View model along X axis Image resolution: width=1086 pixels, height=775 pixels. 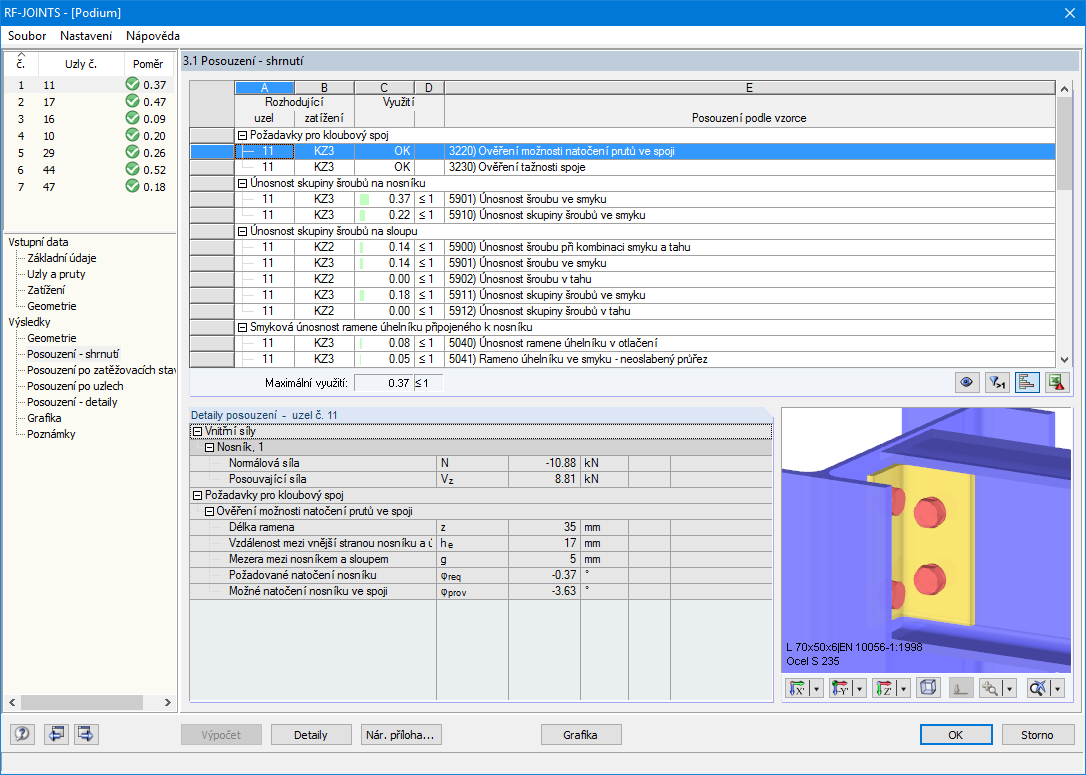[x=798, y=688]
